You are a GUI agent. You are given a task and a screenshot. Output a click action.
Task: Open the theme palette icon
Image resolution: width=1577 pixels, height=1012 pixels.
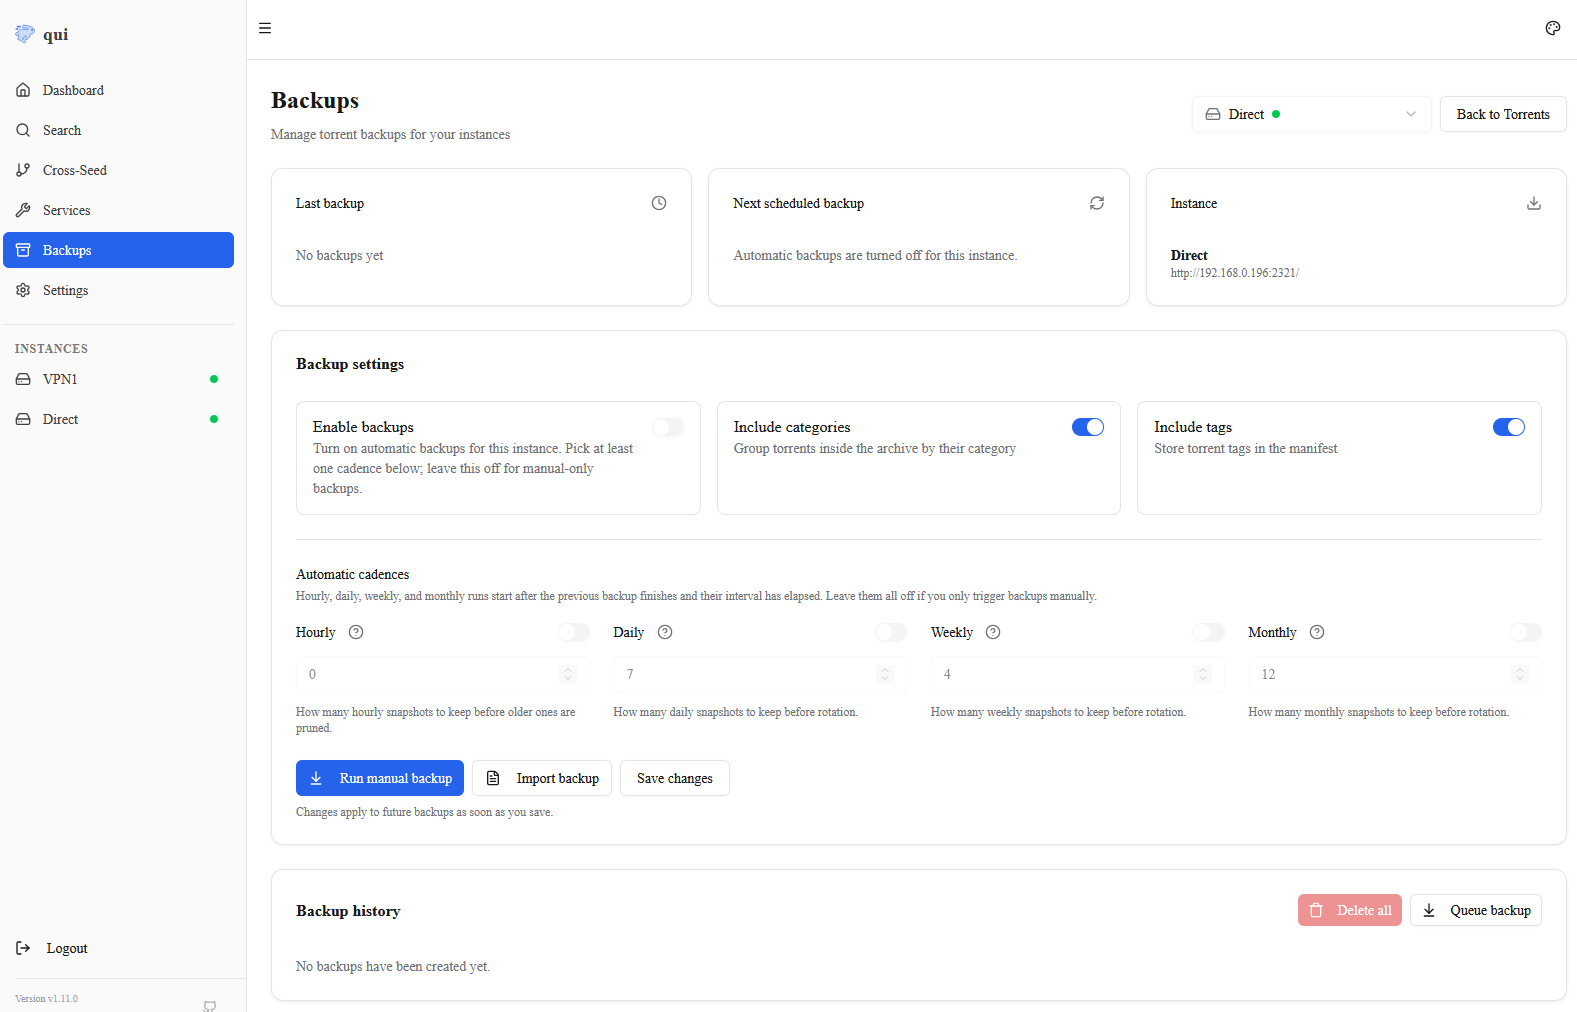click(1553, 28)
